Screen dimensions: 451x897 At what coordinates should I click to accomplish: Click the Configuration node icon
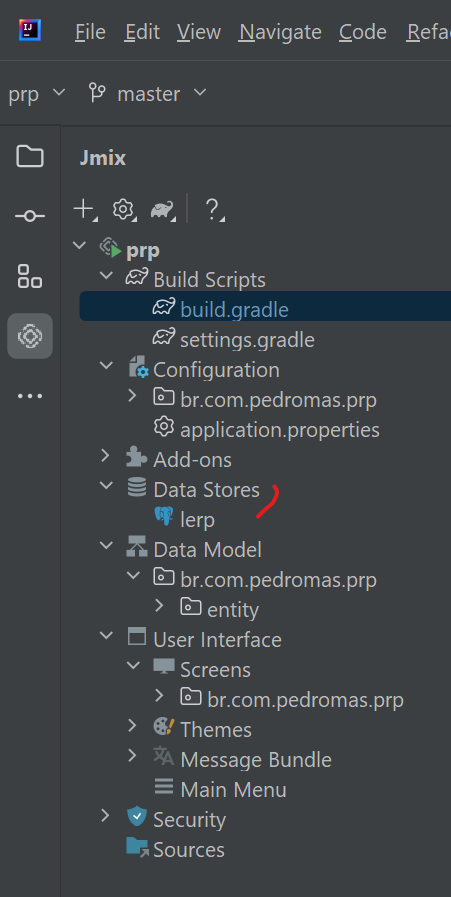click(137, 368)
